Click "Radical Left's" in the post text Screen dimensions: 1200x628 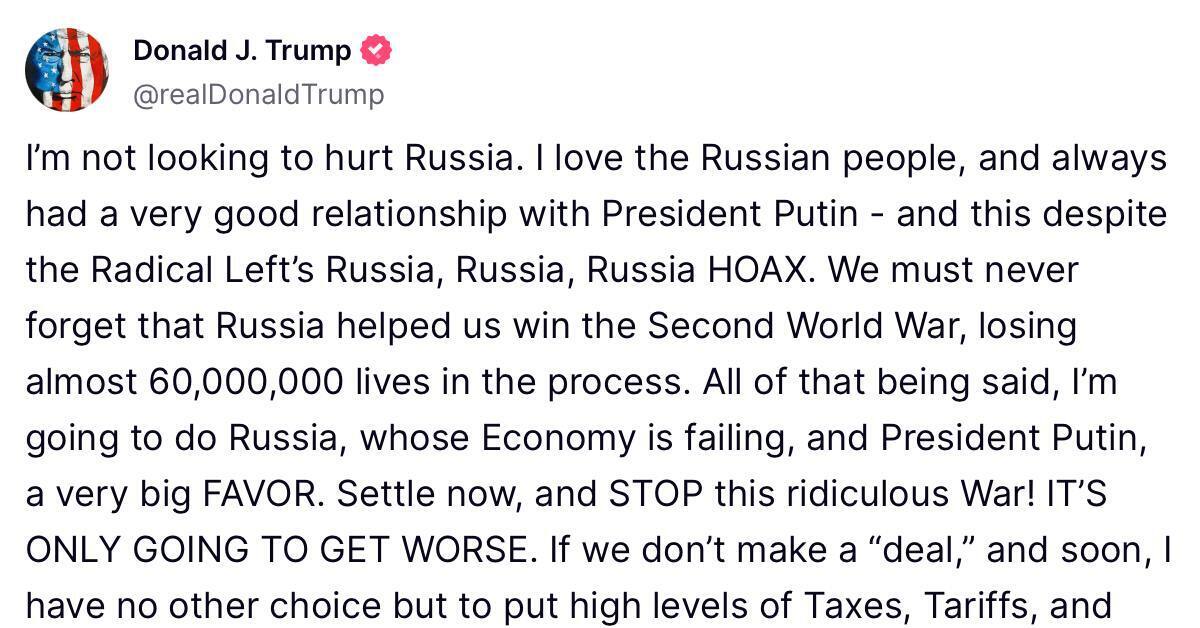click(x=173, y=271)
